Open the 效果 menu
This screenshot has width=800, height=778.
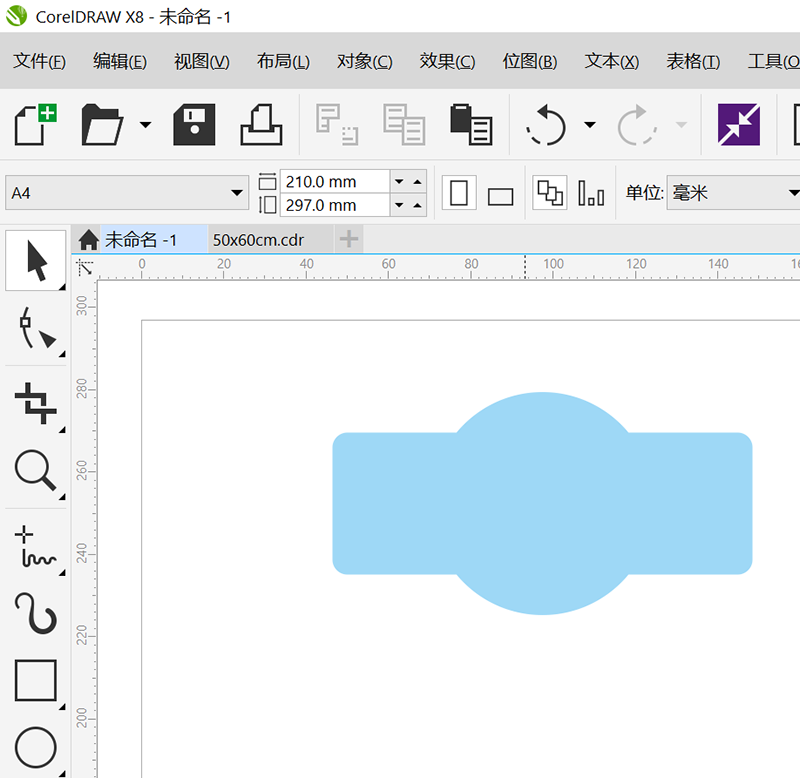[x=447, y=62]
